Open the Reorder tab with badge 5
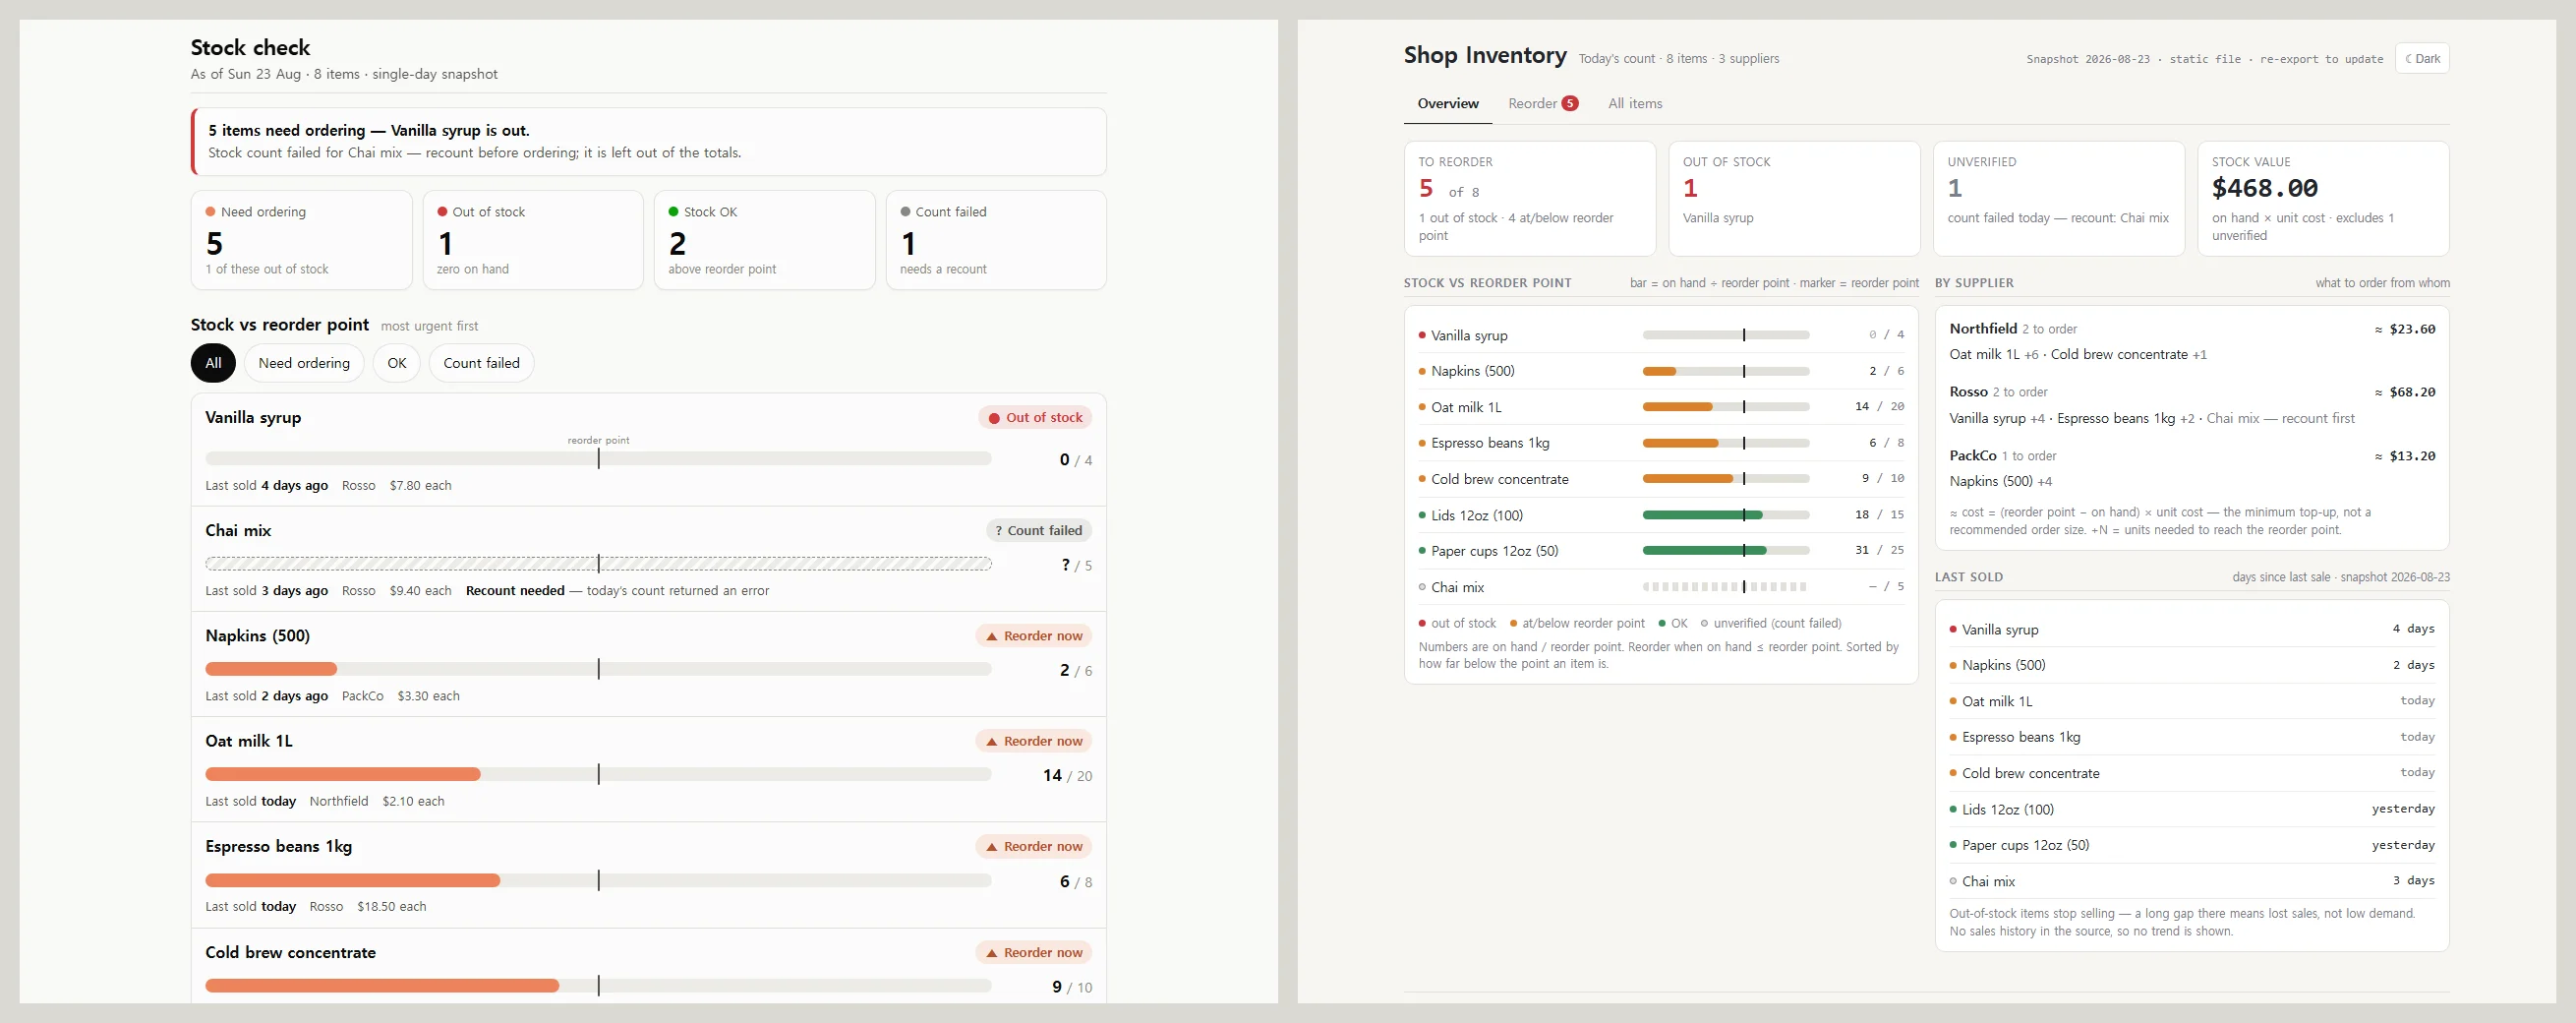 point(1543,104)
